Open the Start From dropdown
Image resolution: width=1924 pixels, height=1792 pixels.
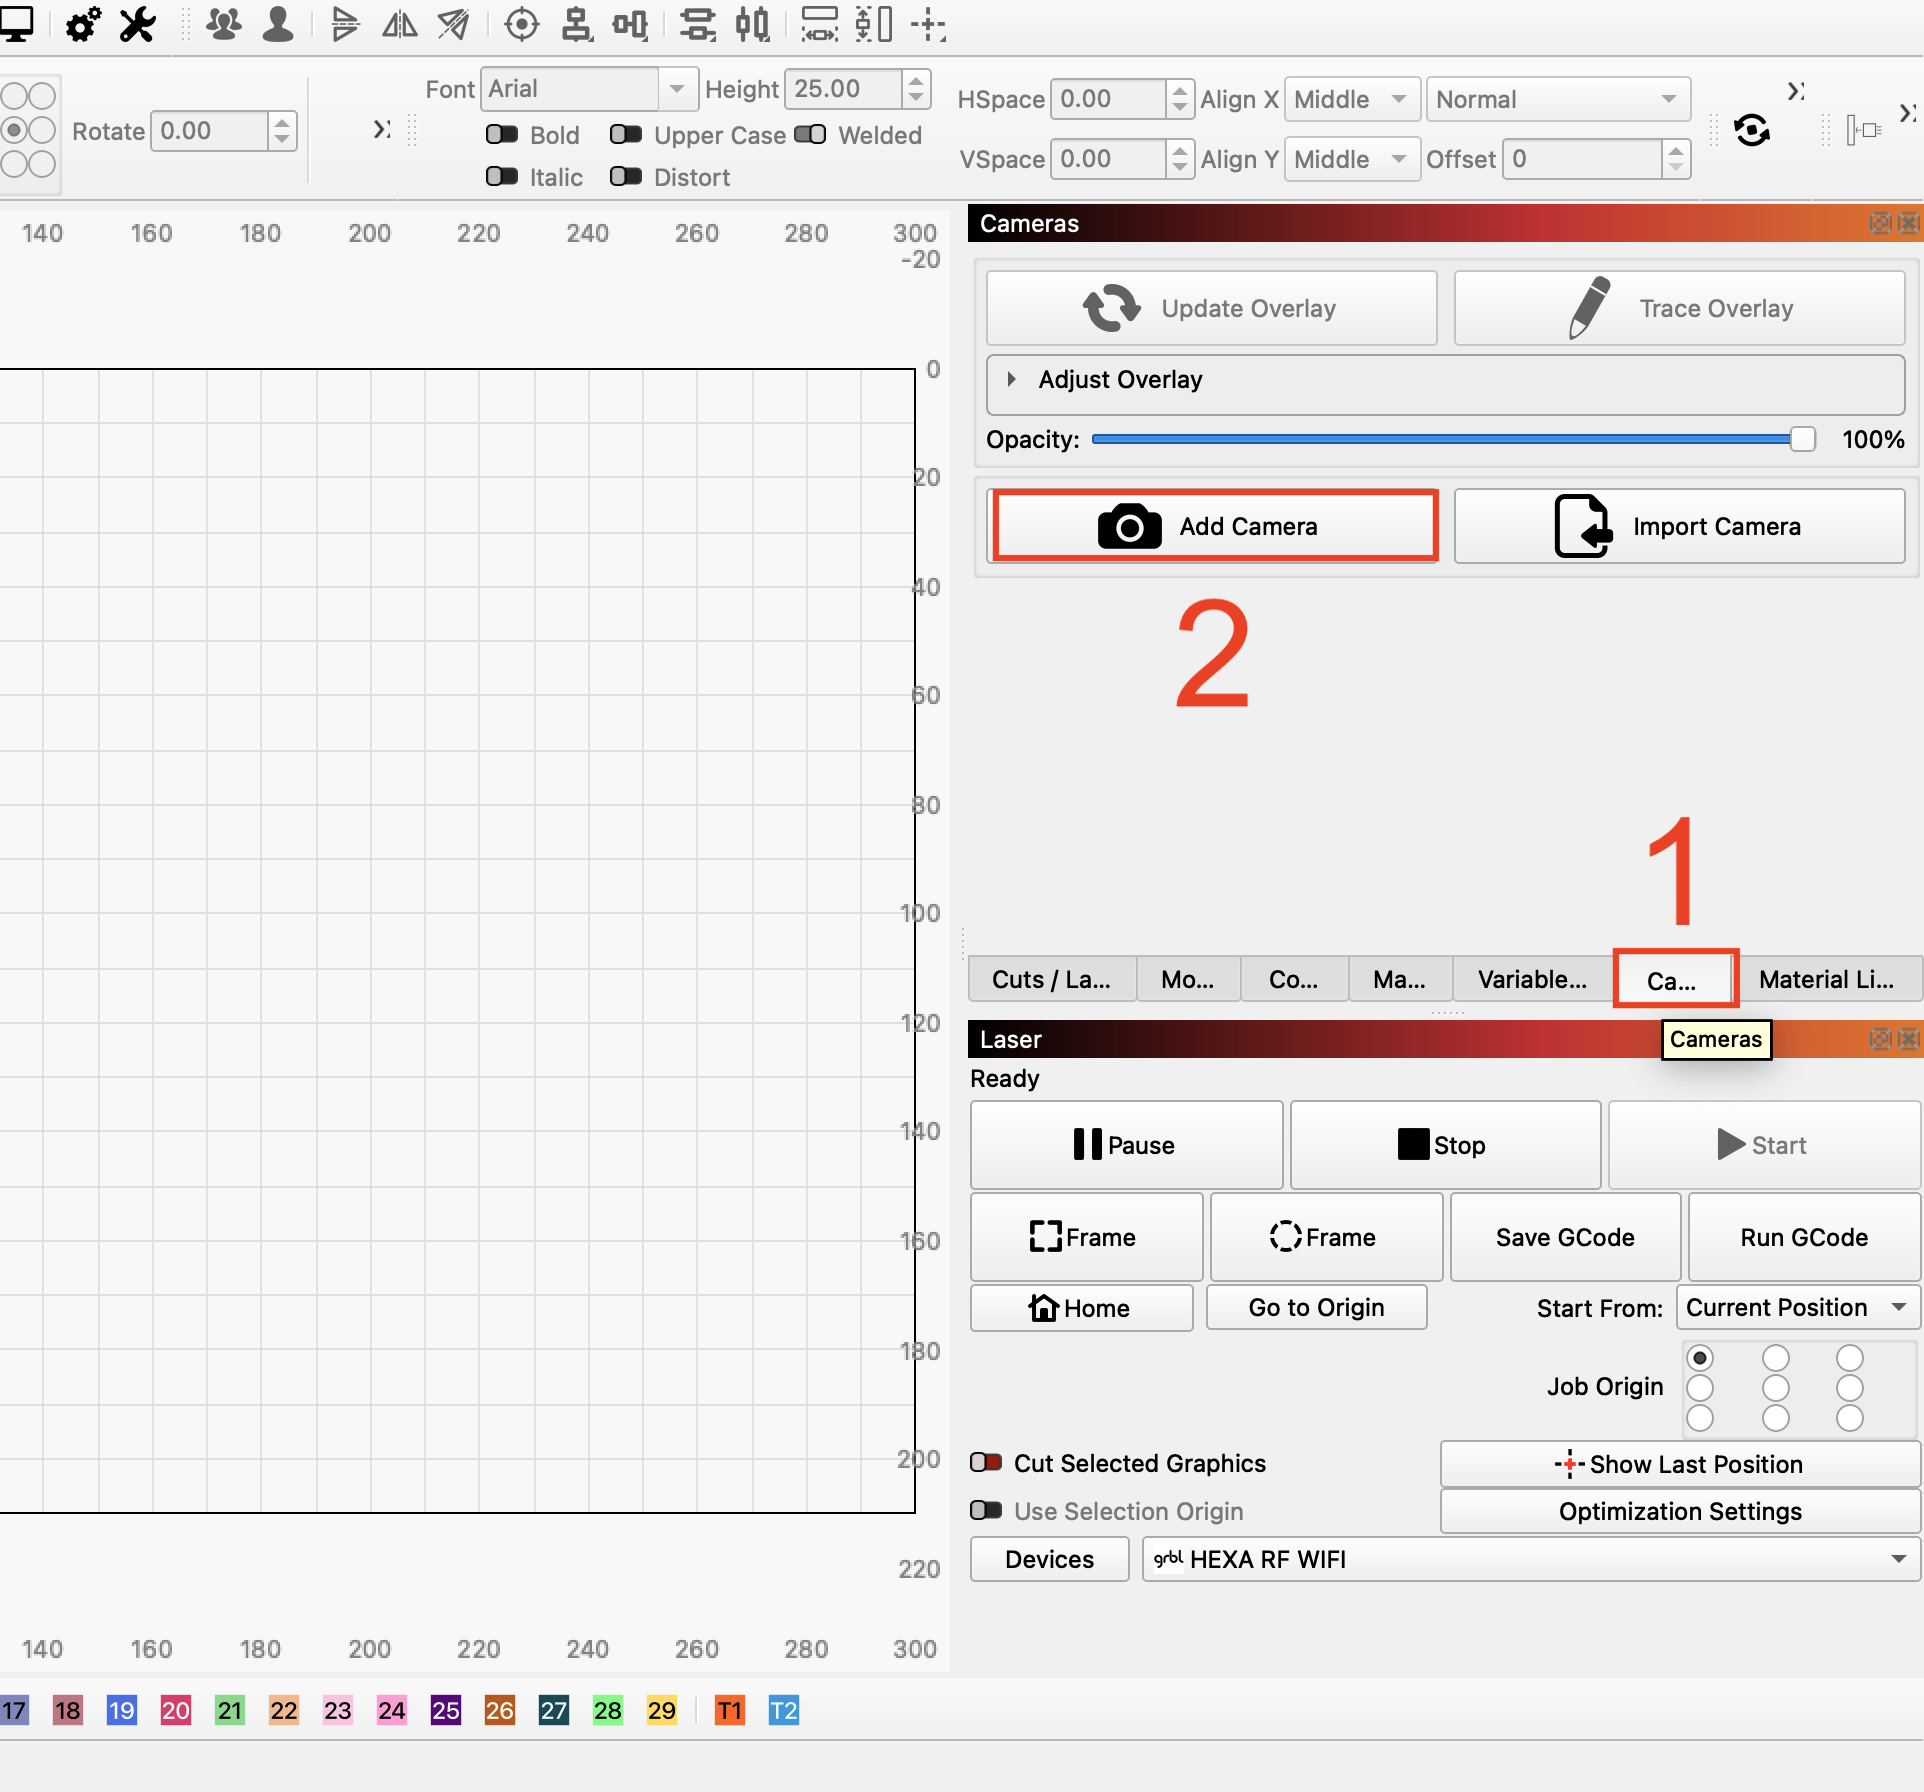(1797, 1308)
